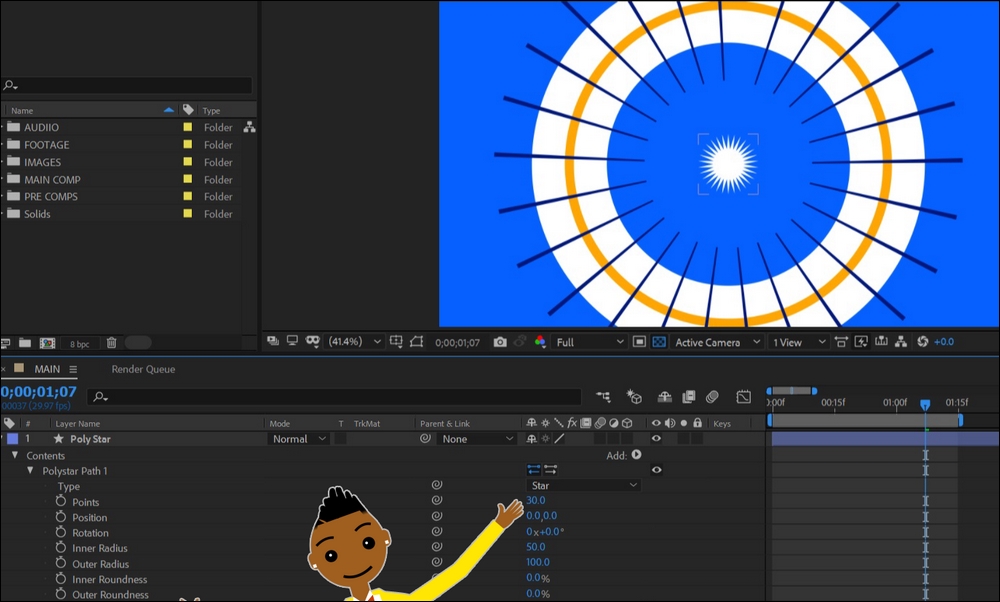Viewport: 1000px width, 602px height.
Task: Toggle the Points stopwatch
Action: (x=61, y=501)
